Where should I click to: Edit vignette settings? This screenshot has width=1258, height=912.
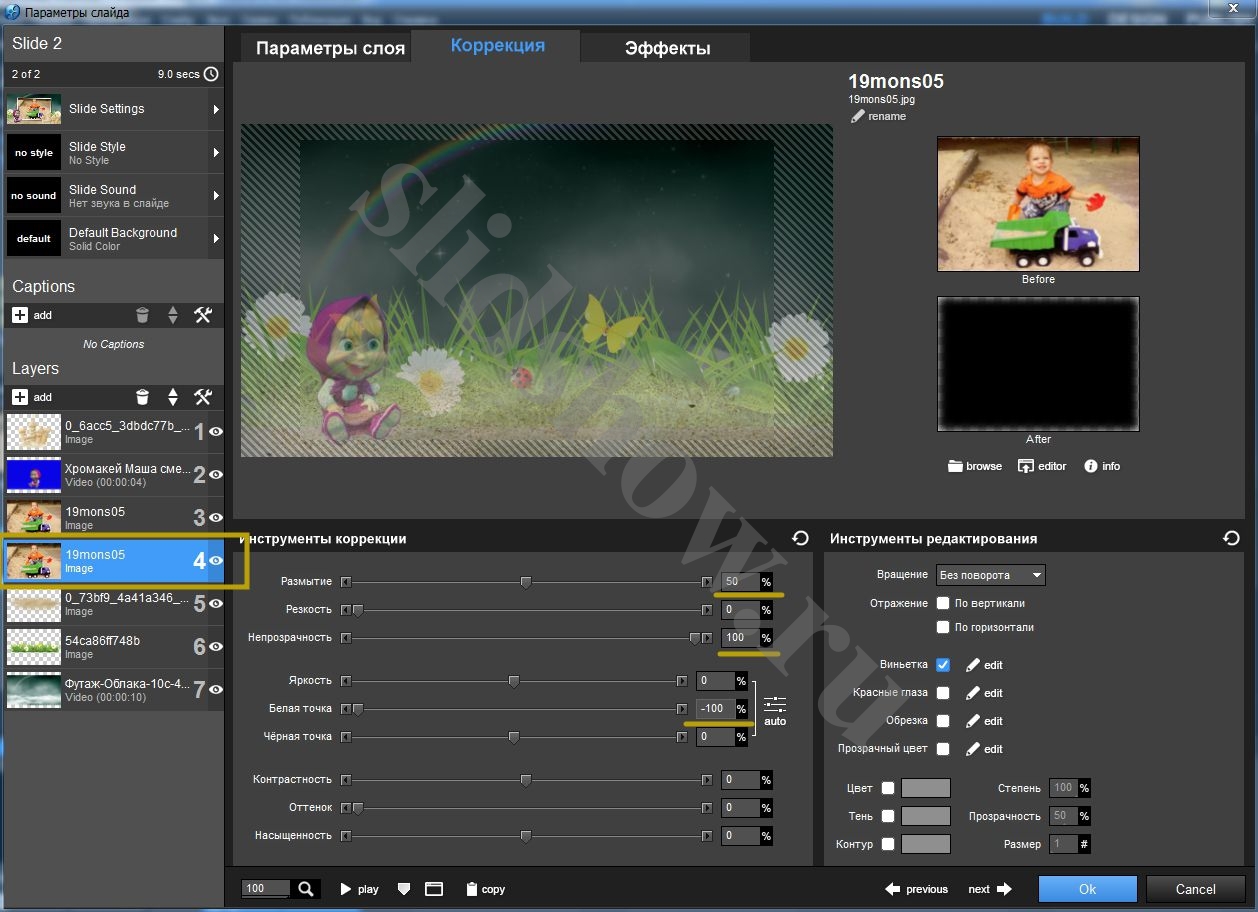pos(984,665)
